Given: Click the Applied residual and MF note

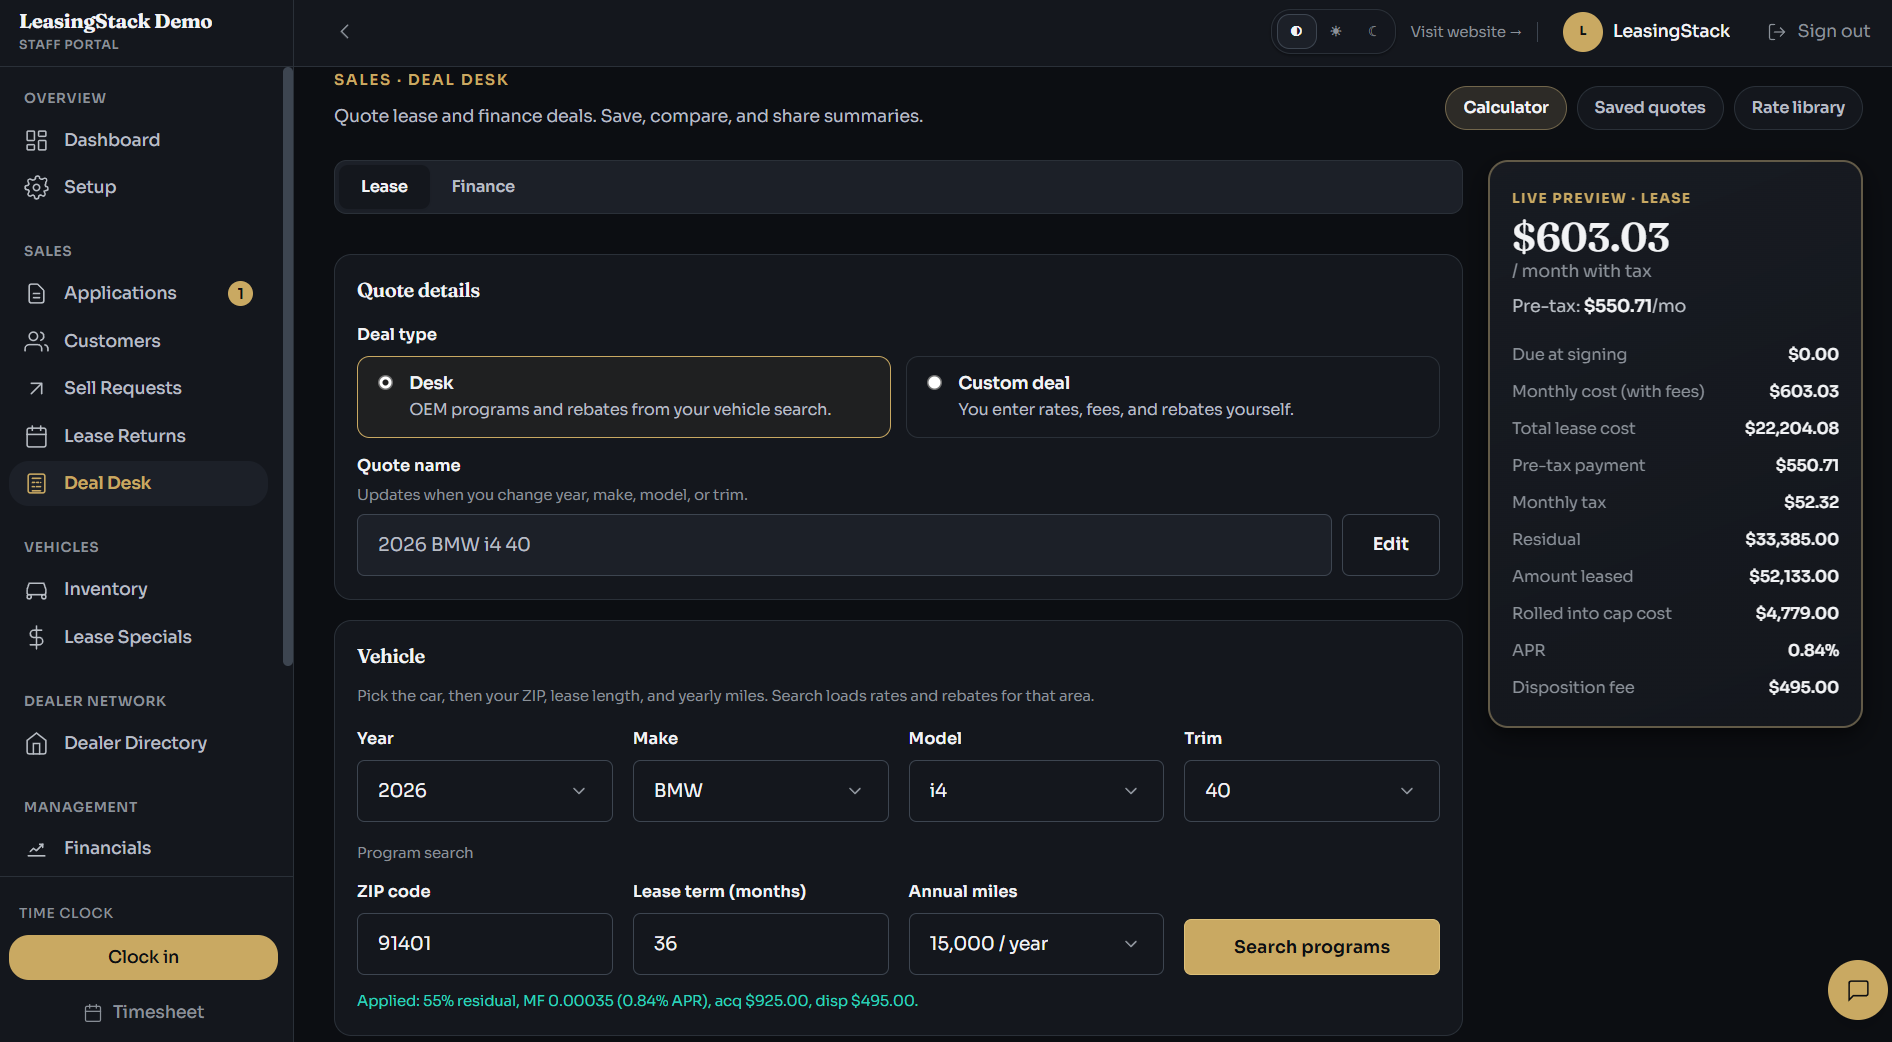Looking at the screenshot, I should pyautogui.click(x=637, y=1001).
